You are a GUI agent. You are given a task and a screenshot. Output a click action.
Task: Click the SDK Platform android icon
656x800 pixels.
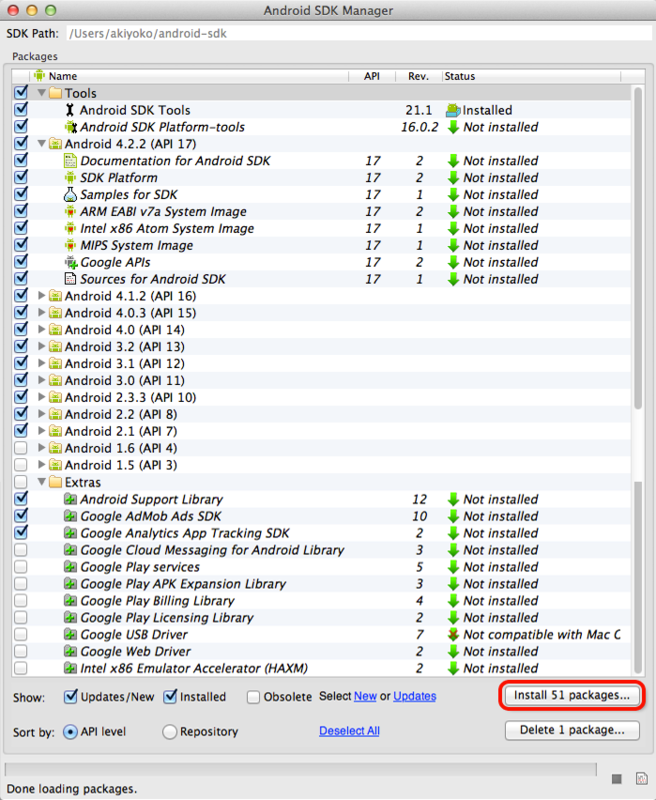pos(70,178)
